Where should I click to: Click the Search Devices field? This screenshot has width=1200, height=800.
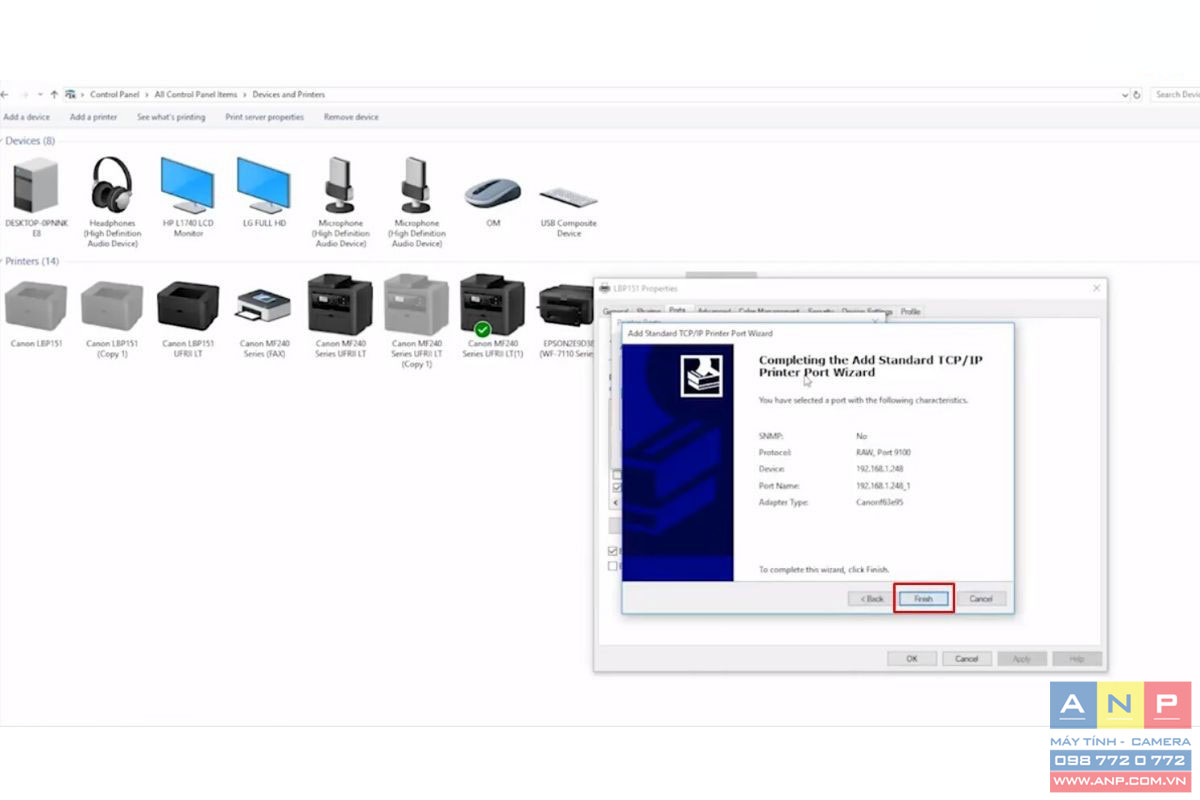(1175, 94)
